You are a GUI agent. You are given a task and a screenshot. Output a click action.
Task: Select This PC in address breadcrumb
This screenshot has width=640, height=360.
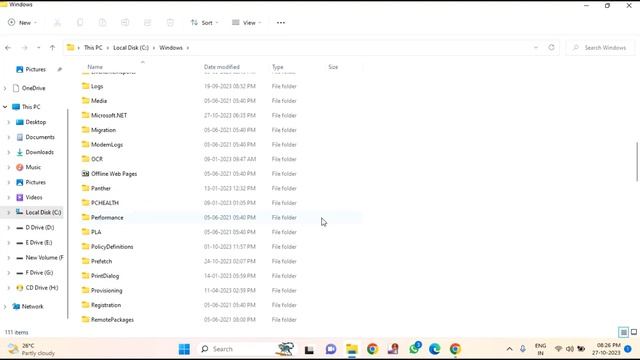[93, 48]
